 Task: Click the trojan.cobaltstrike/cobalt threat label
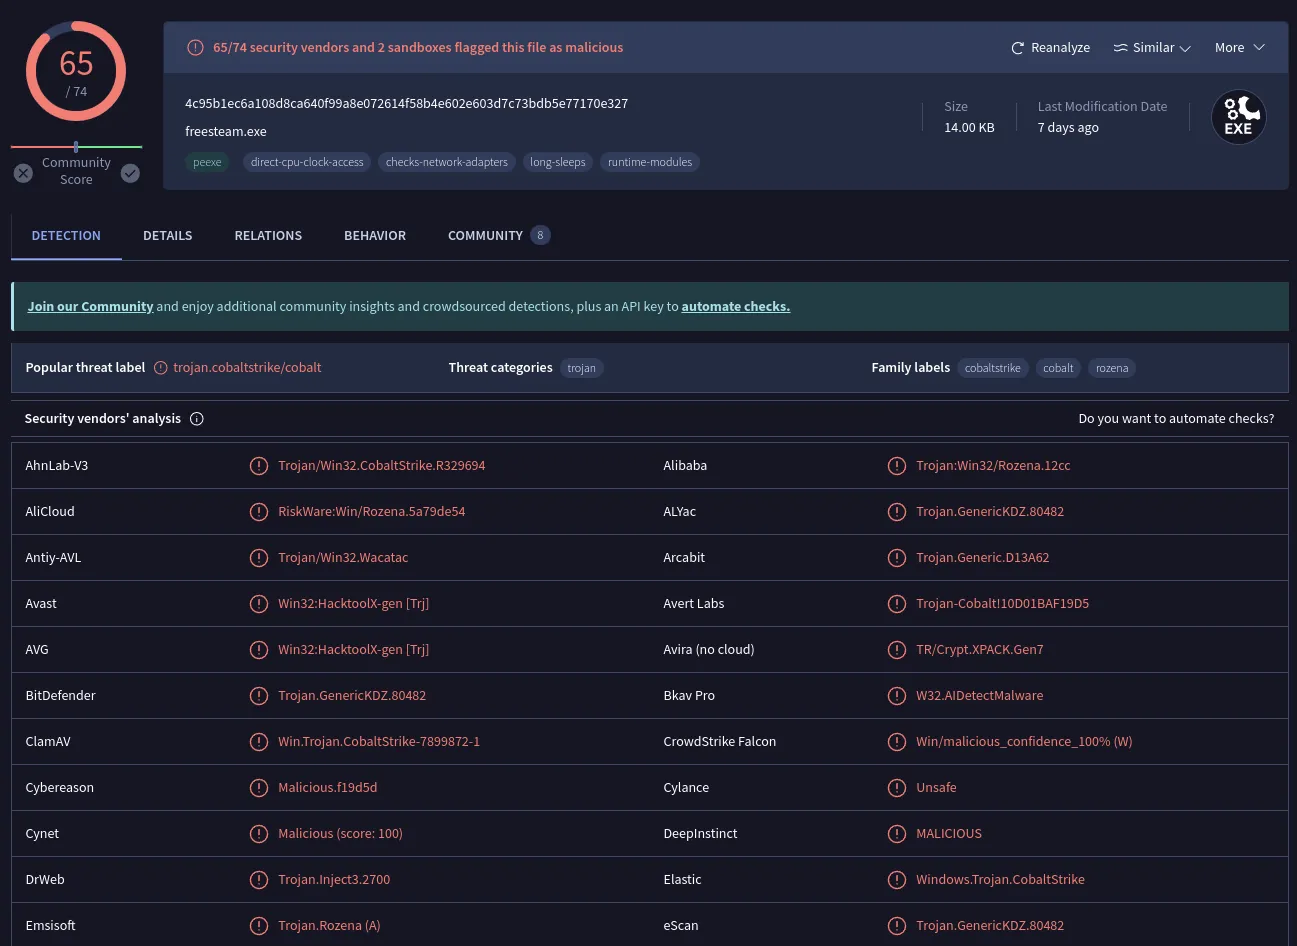pos(247,368)
